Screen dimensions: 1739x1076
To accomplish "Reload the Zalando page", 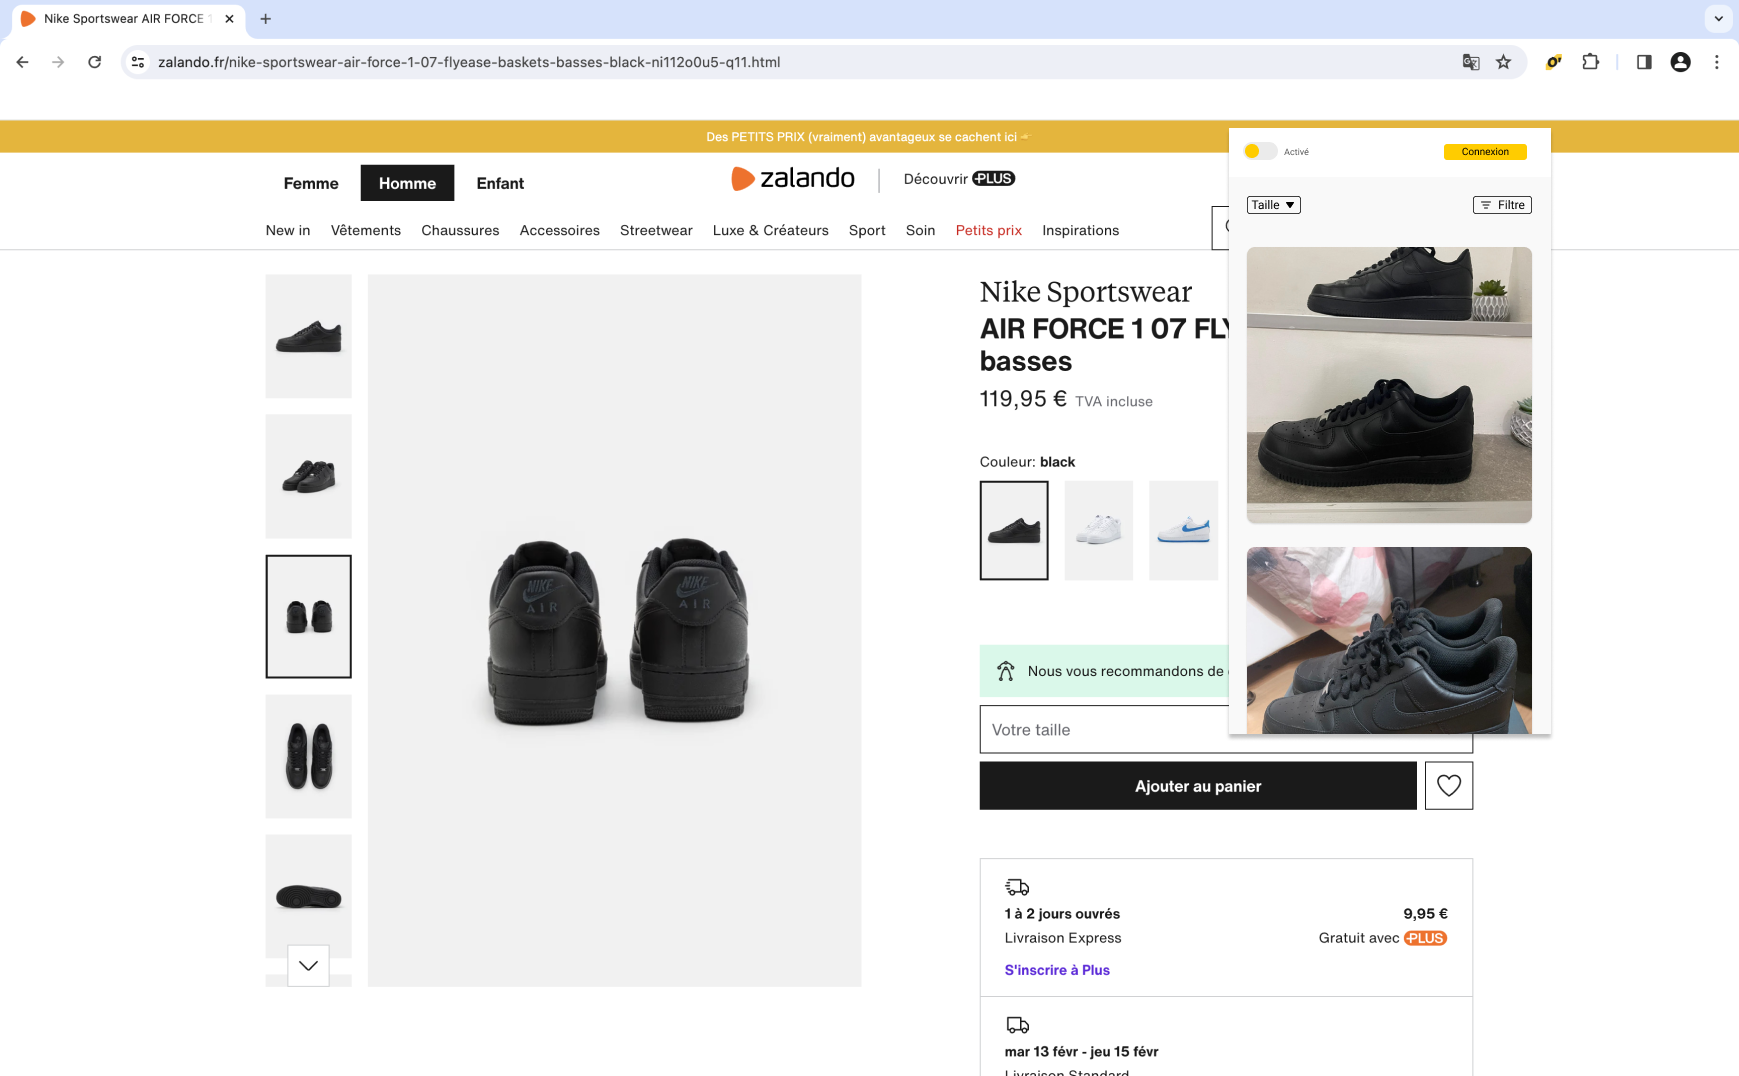I will click(94, 62).
